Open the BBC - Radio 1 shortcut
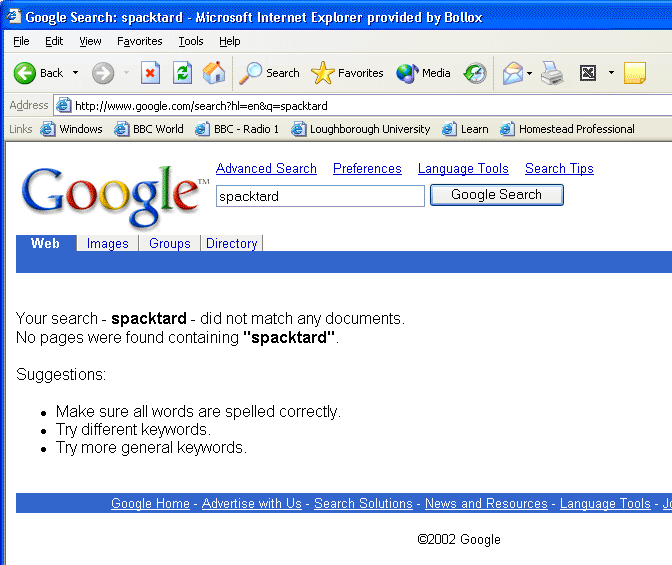Image resolution: width=672 pixels, height=565 pixels. (237, 129)
